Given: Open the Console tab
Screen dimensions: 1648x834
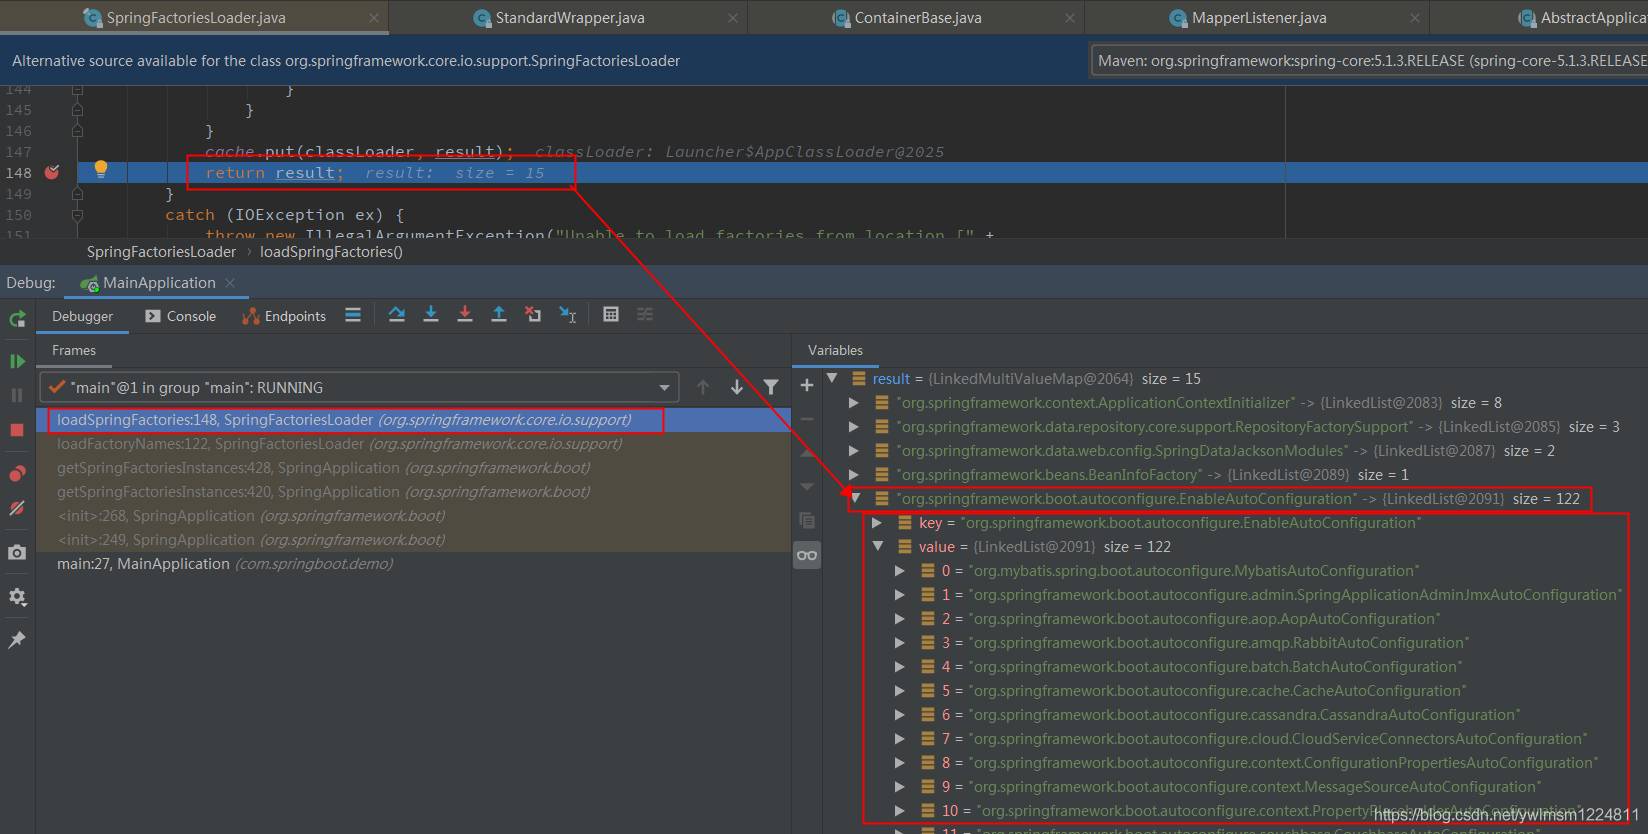Looking at the screenshot, I should point(180,316).
